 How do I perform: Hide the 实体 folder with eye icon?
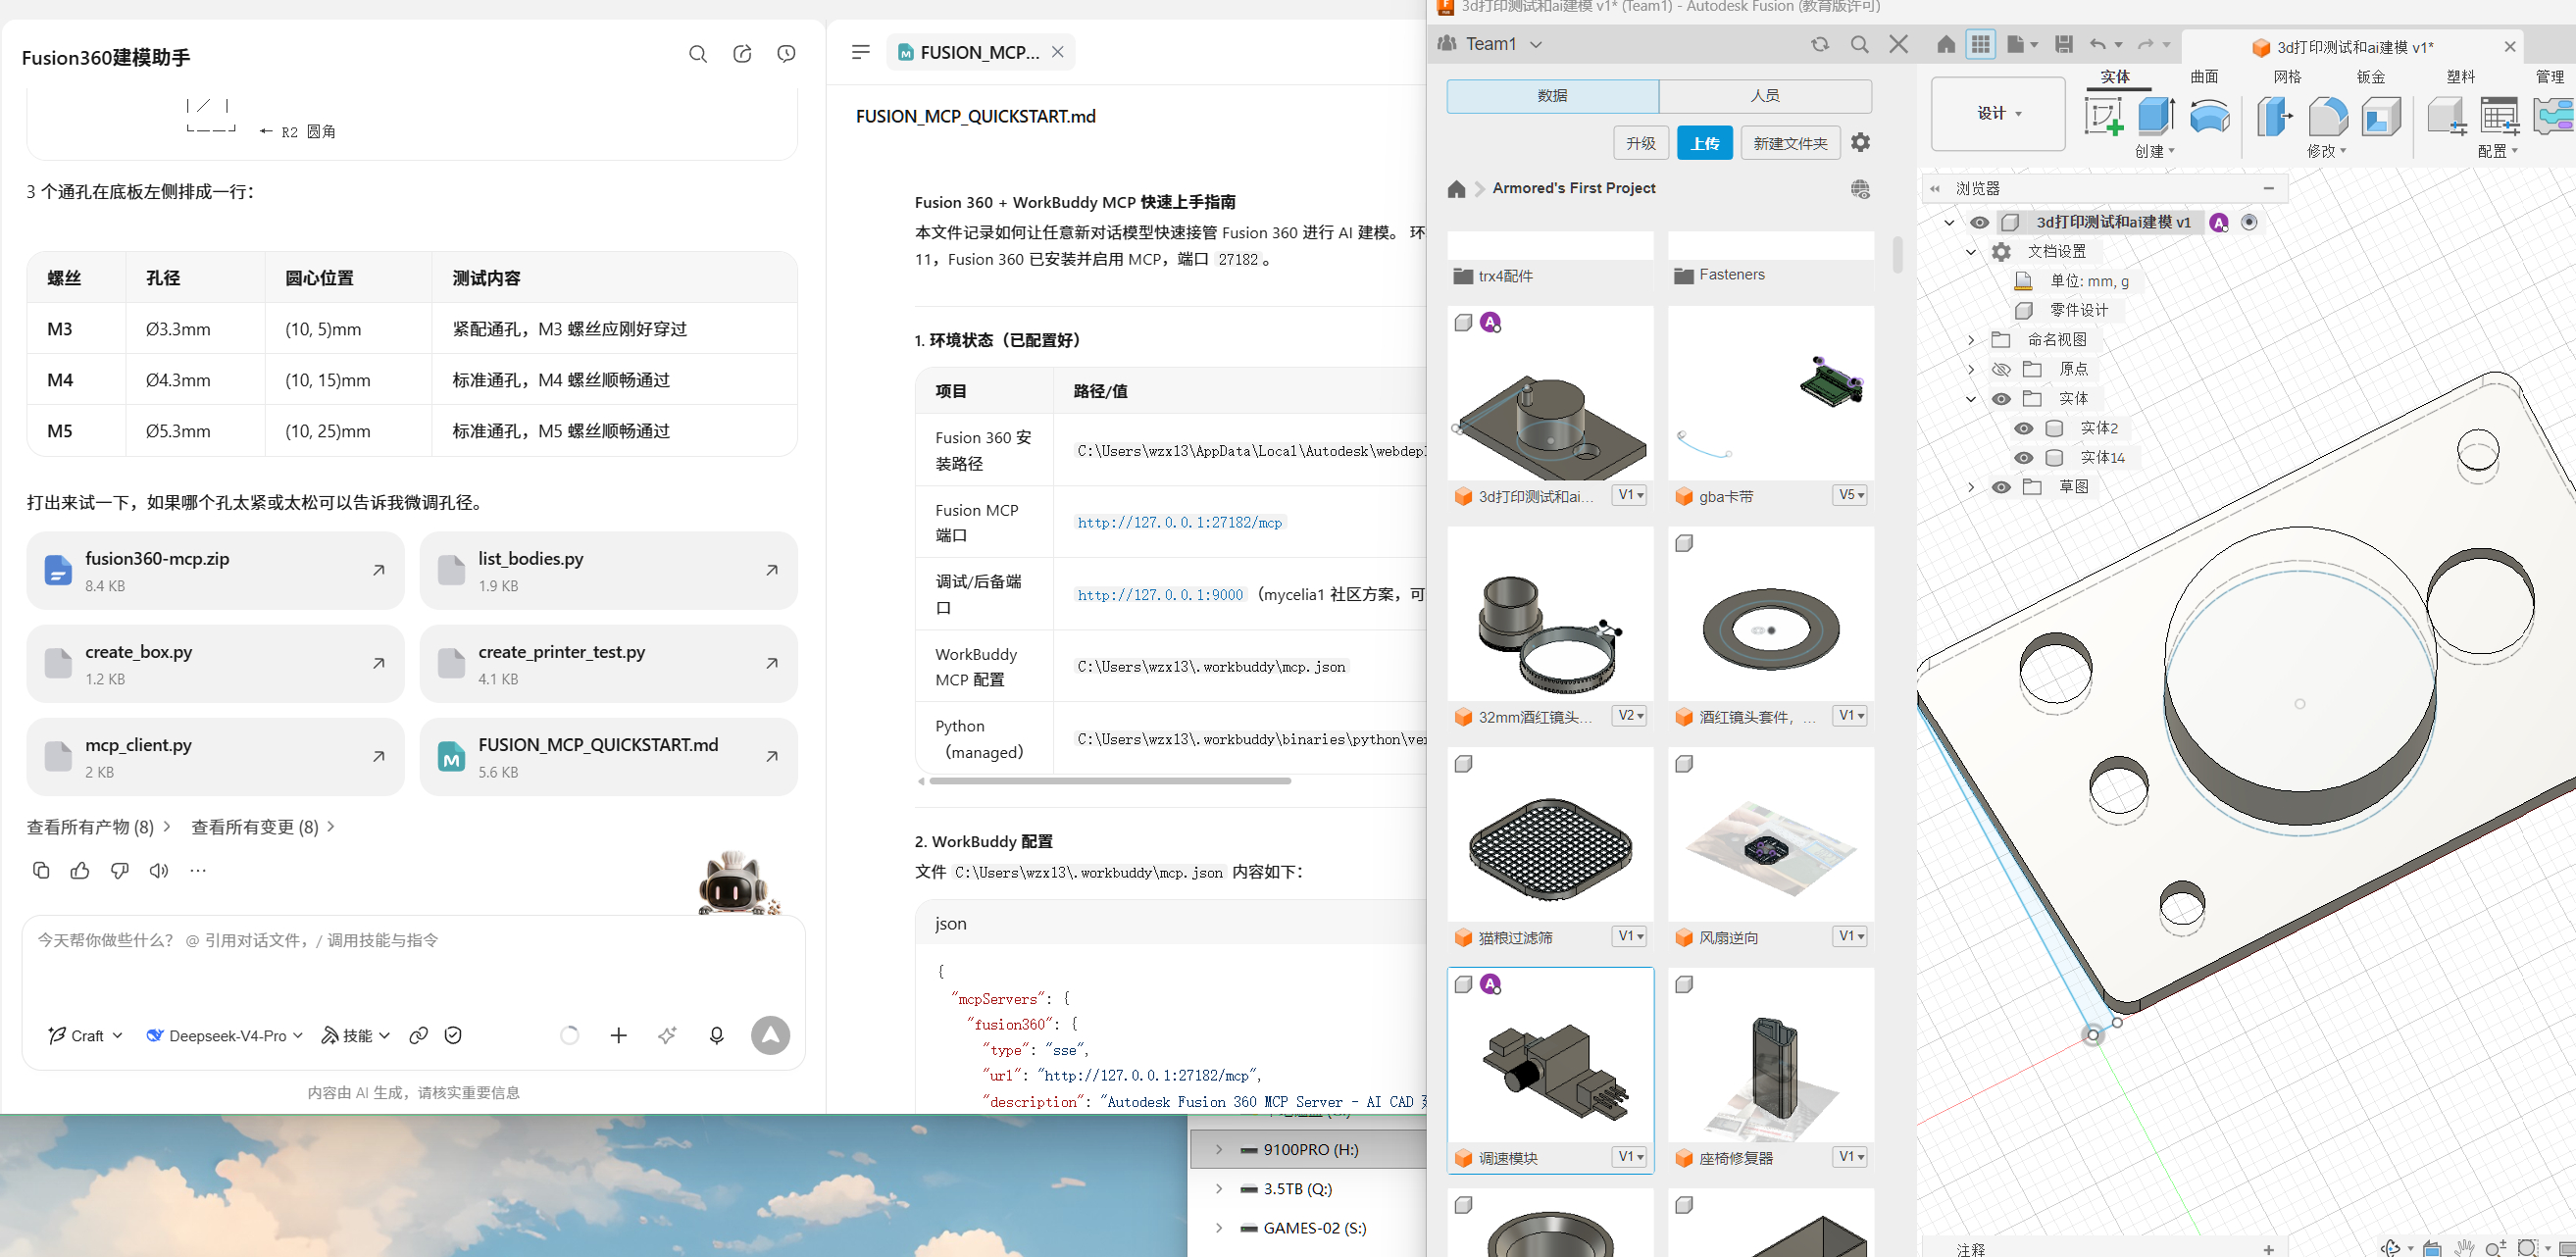coord(2001,399)
